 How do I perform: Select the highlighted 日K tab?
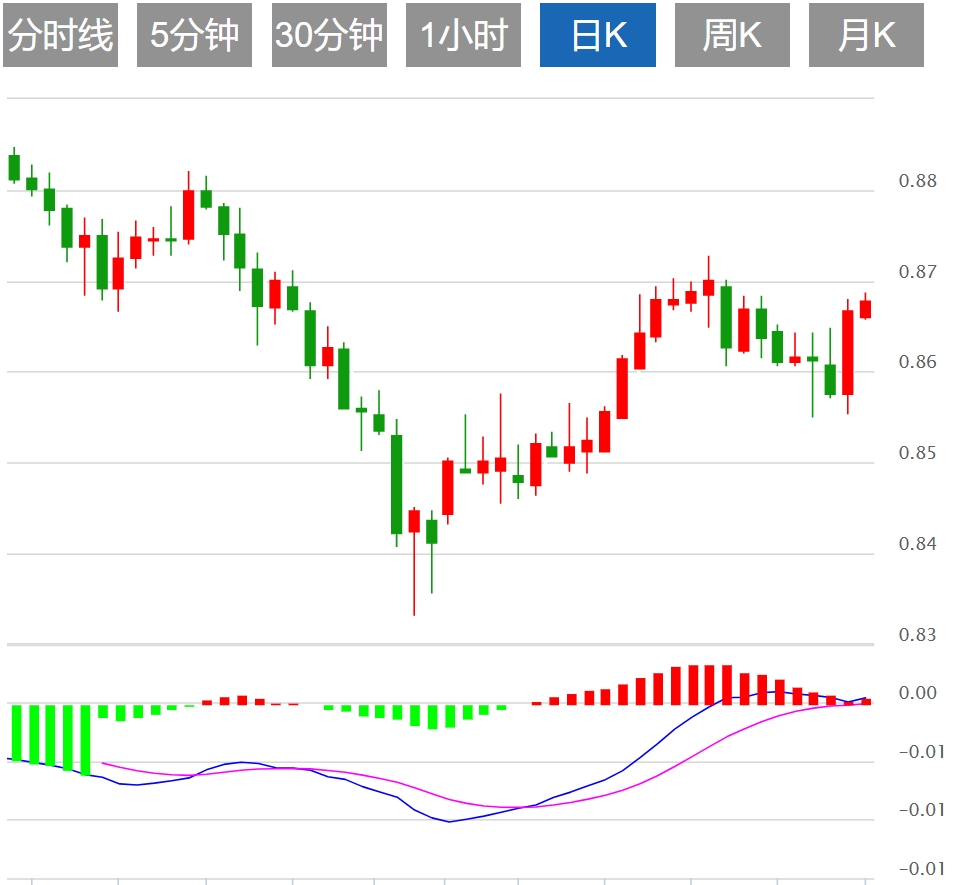coord(597,35)
